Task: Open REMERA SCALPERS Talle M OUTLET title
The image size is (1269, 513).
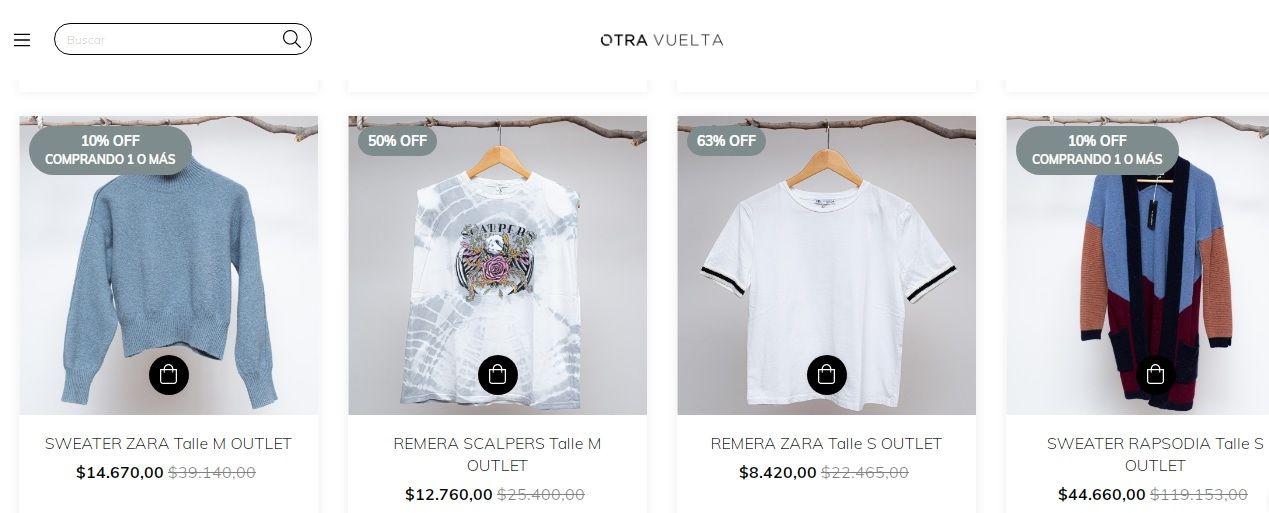Action: [x=498, y=454]
